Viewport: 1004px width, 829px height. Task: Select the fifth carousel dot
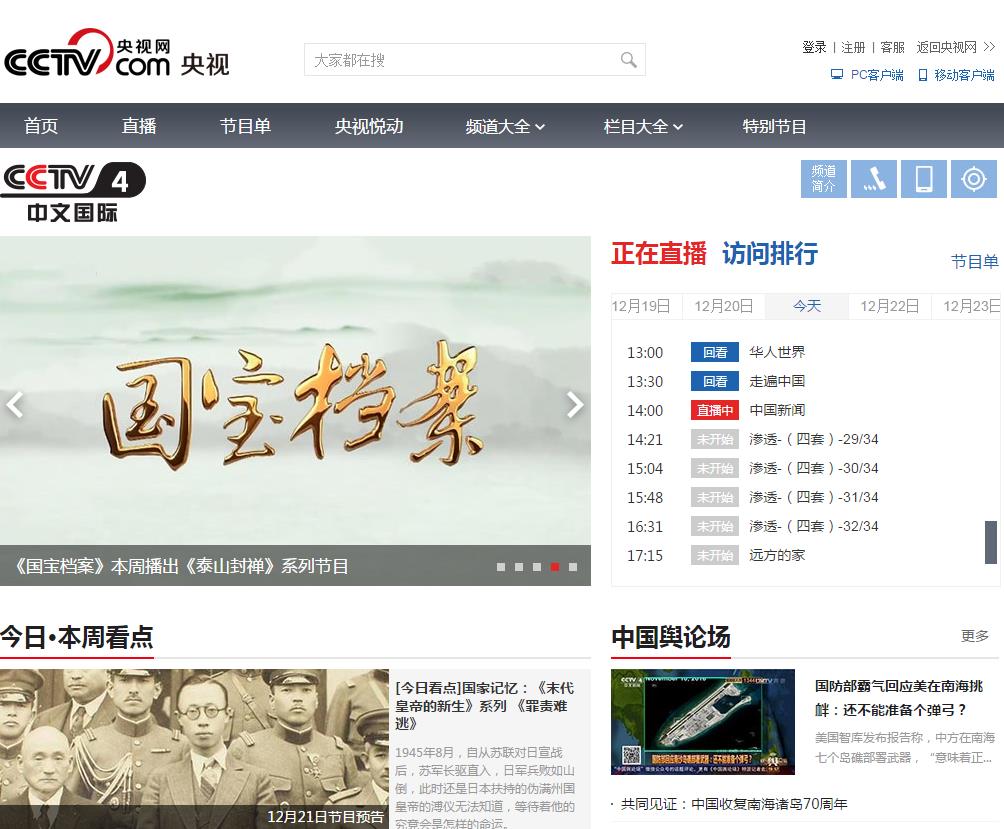(x=573, y=567)
